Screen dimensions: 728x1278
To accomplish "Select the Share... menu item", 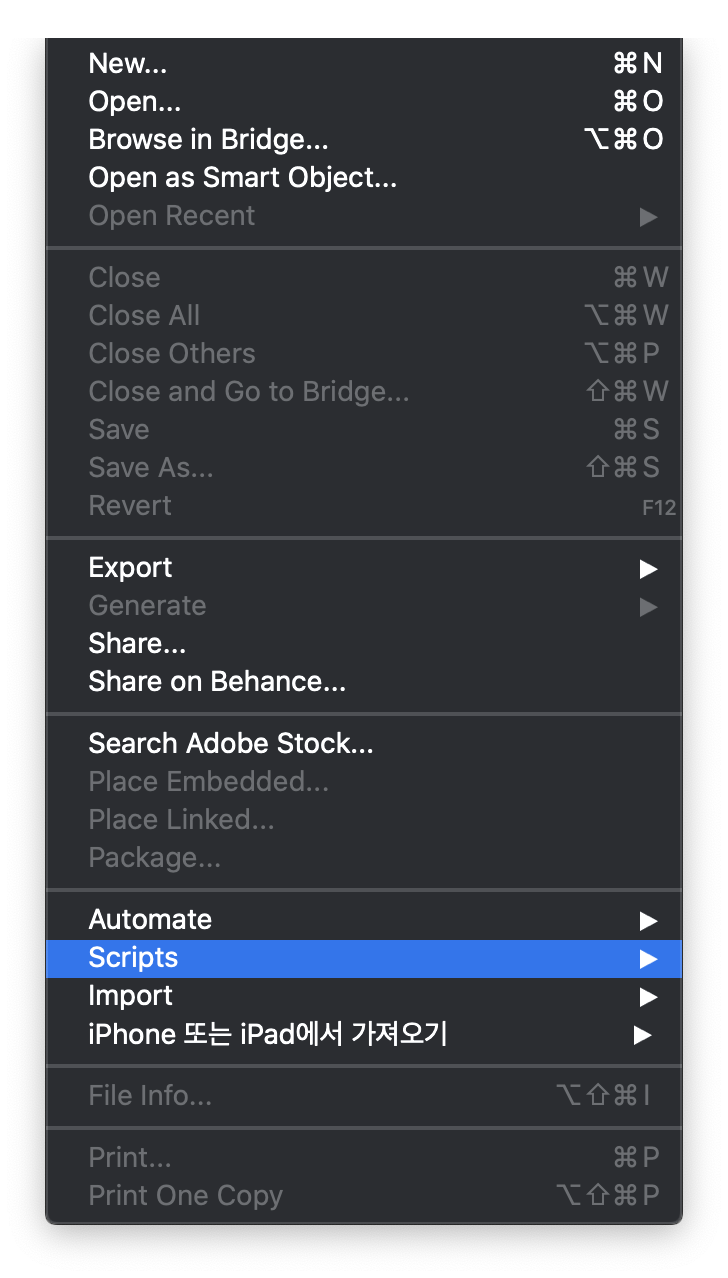I will 137,643.
